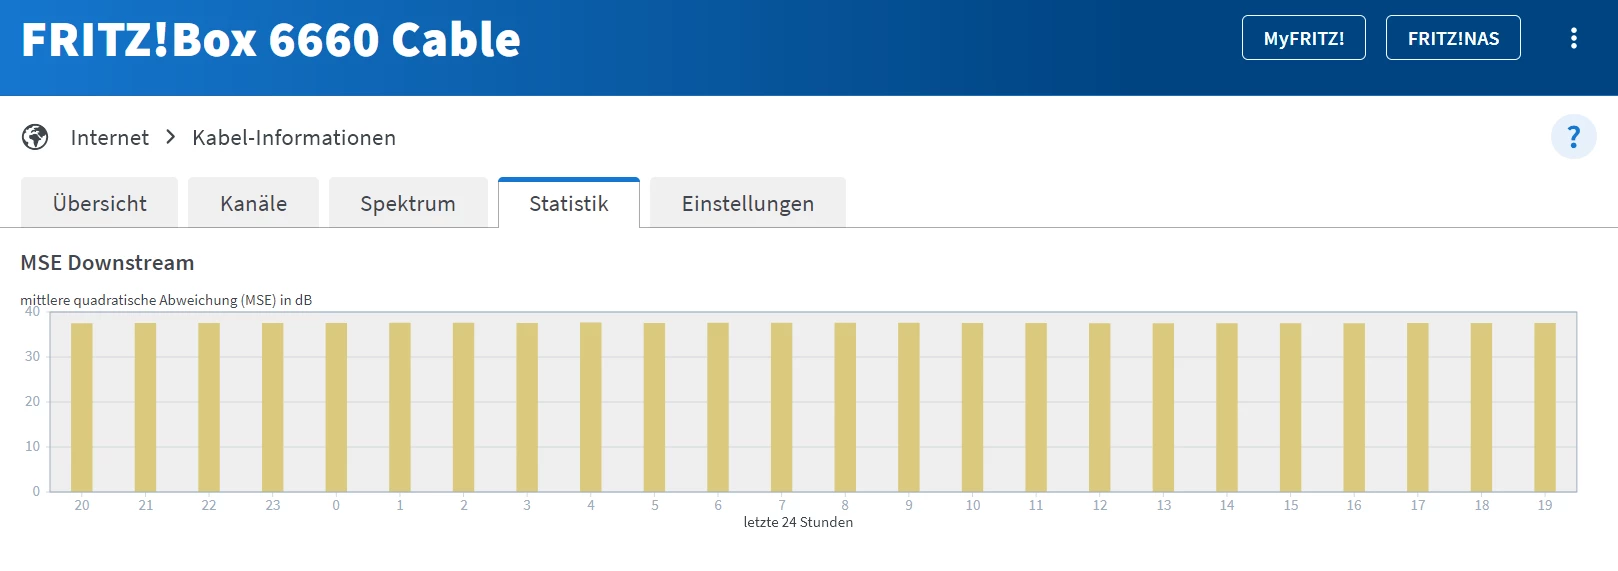The image size is (1618, 571).
Task: Open the FRITZ!NAS button
Action: [1453, 38]
